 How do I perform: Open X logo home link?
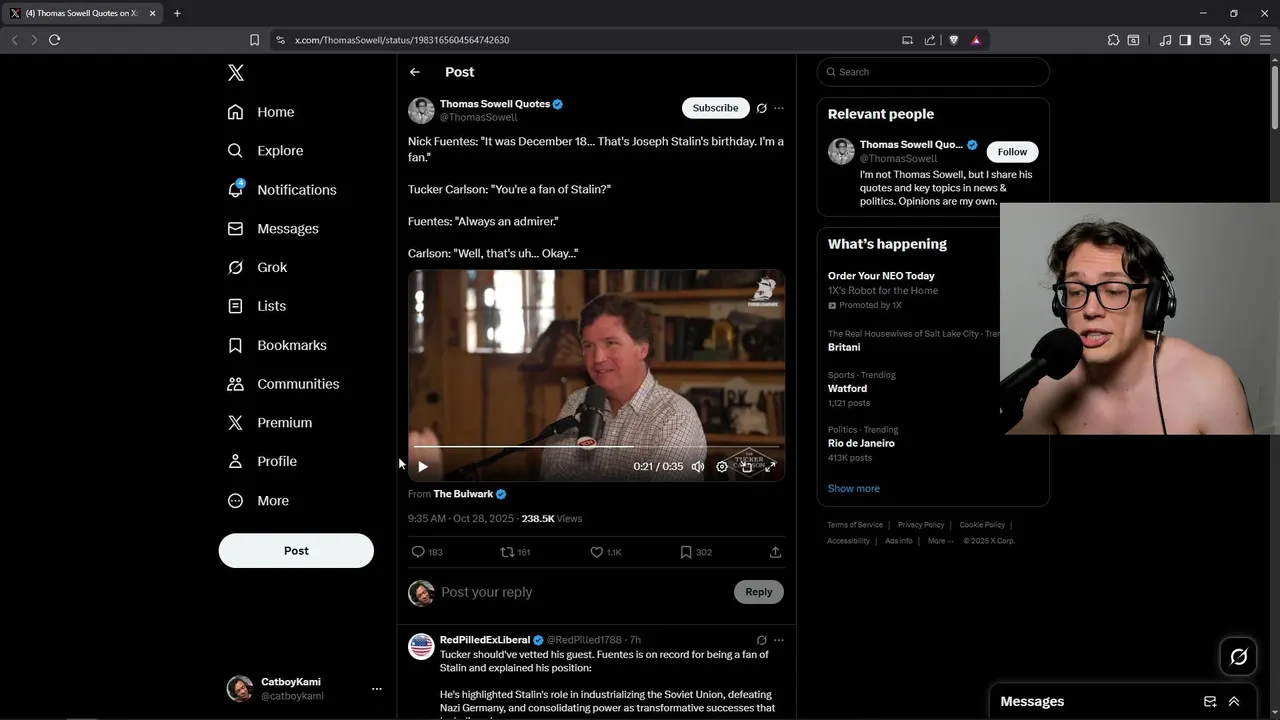point(235,72)
